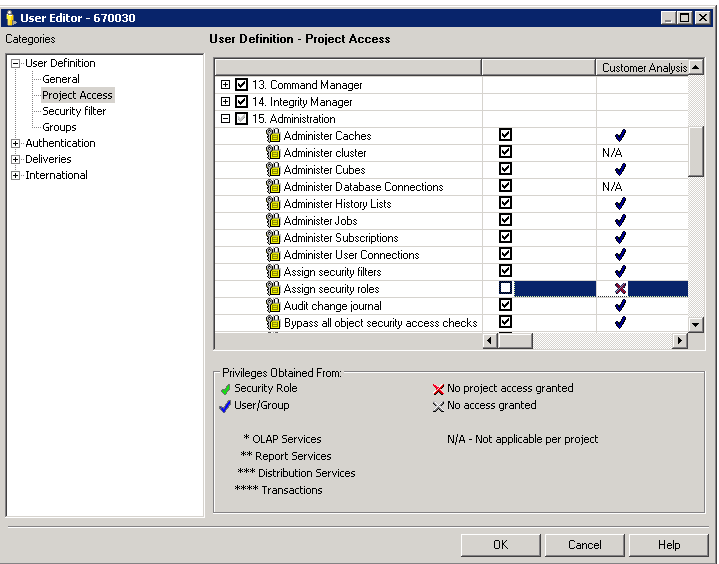Open the Groups category

[x=59, y=127]
